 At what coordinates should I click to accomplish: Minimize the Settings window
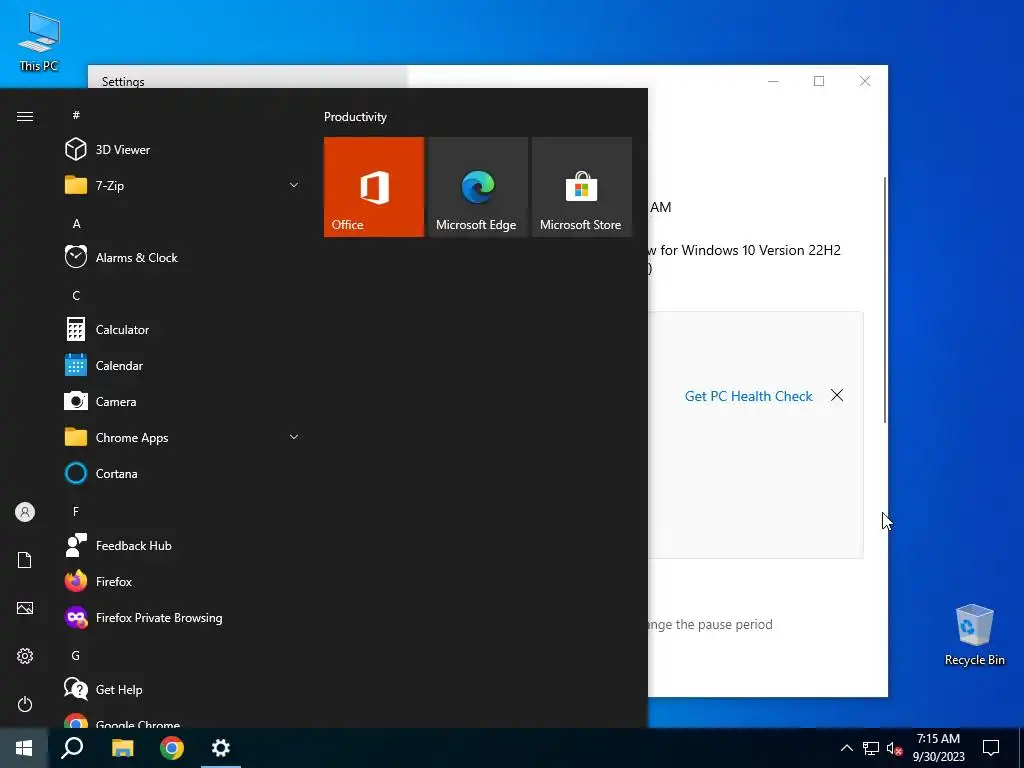pos(773,81)
